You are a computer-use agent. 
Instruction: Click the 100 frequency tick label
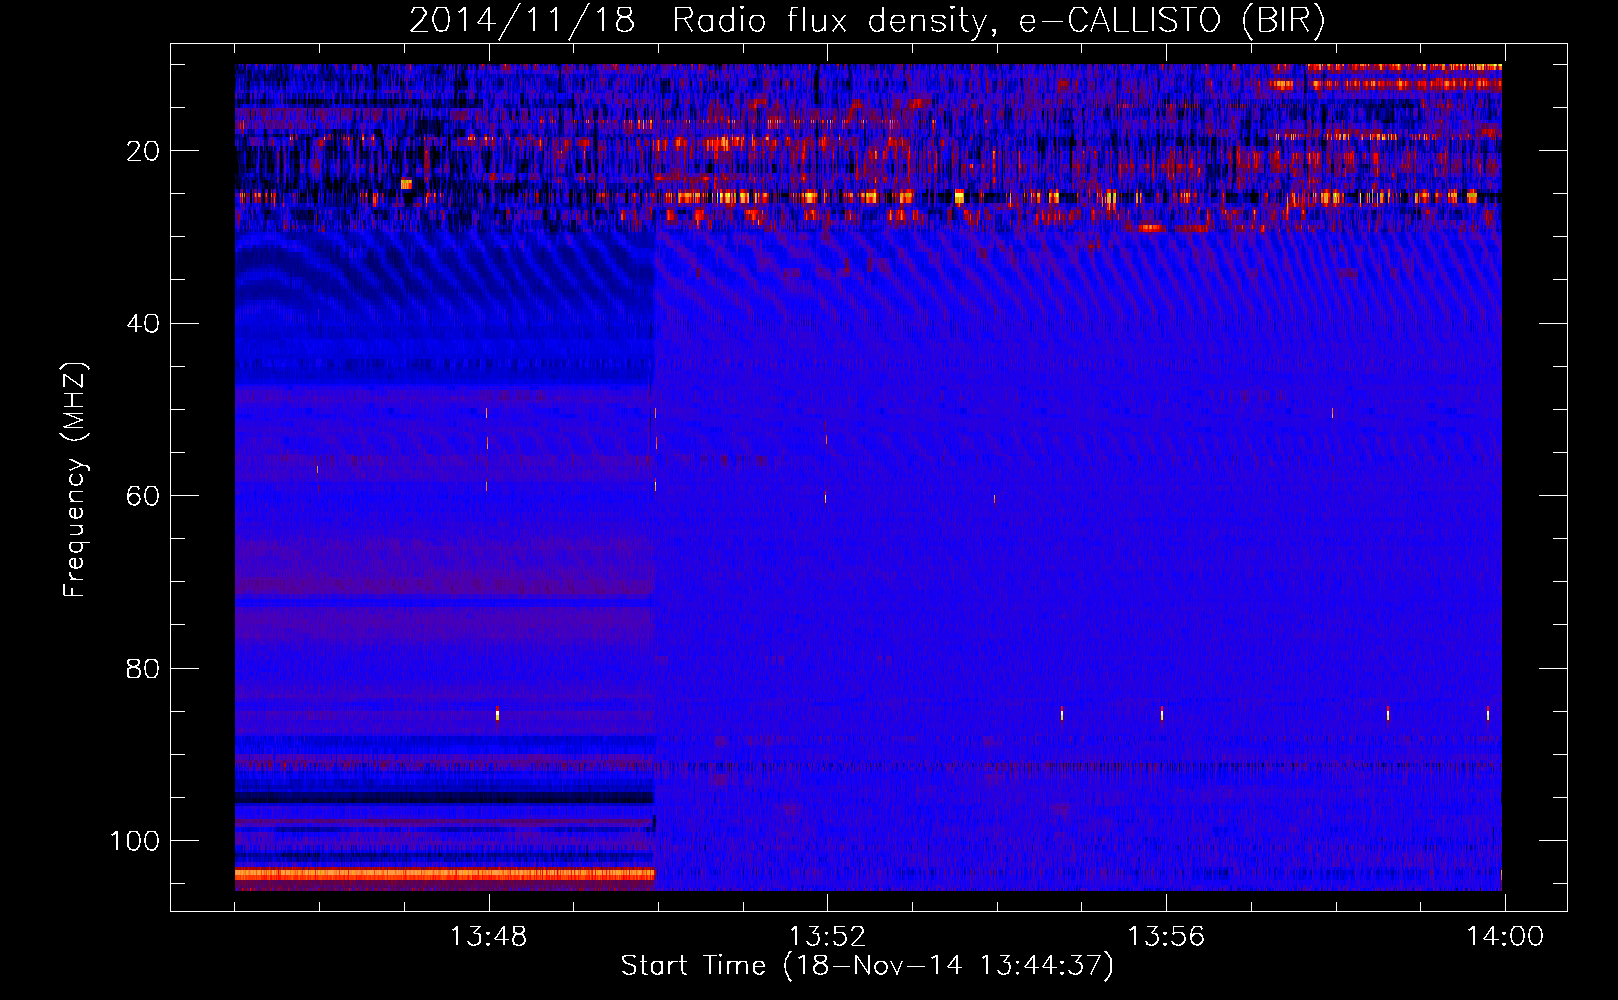(135, 841)
